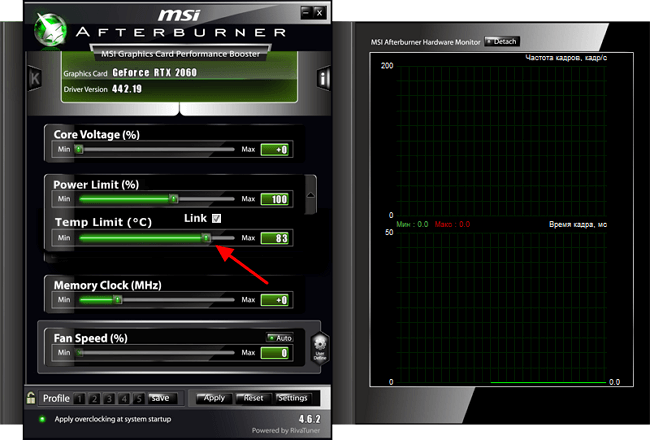This screenshot has height=440, width=650.
Task: Click the Memory Clock value field
Action: pos(274,300)
